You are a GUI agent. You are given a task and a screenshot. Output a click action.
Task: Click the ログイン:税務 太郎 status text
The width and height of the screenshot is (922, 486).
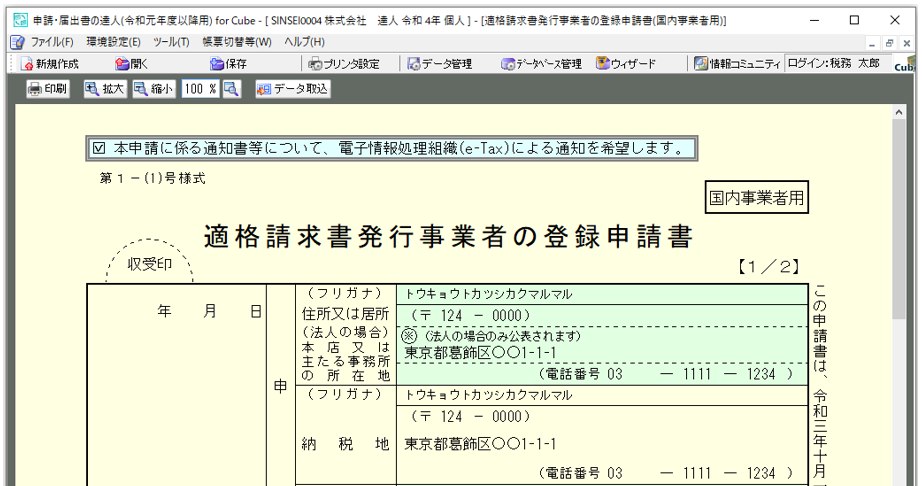coord(834,63)
